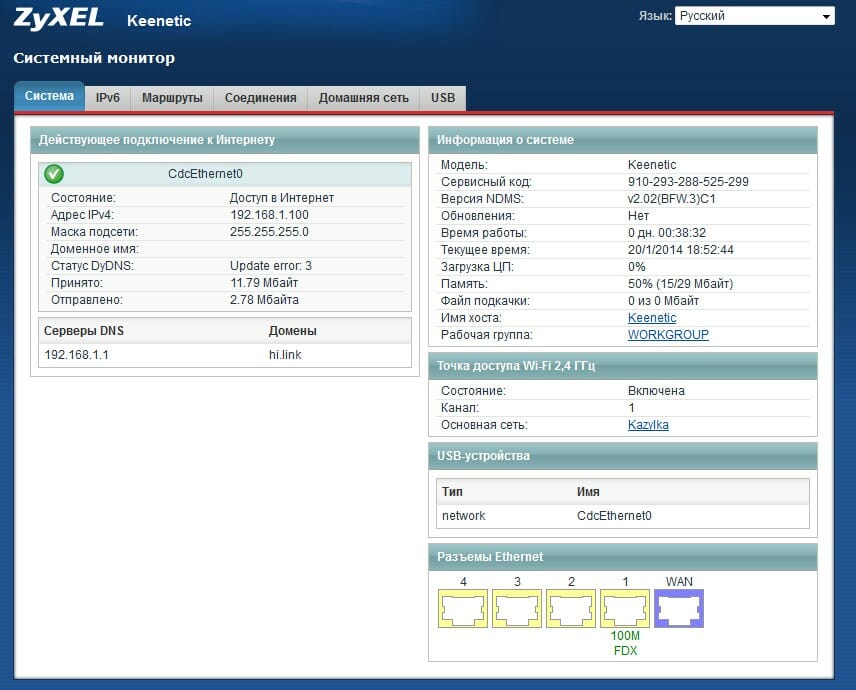This screenshot has width=856, height=690.
Task: Select the CdcEthernet0 connection header row
Action: [225, 174]
